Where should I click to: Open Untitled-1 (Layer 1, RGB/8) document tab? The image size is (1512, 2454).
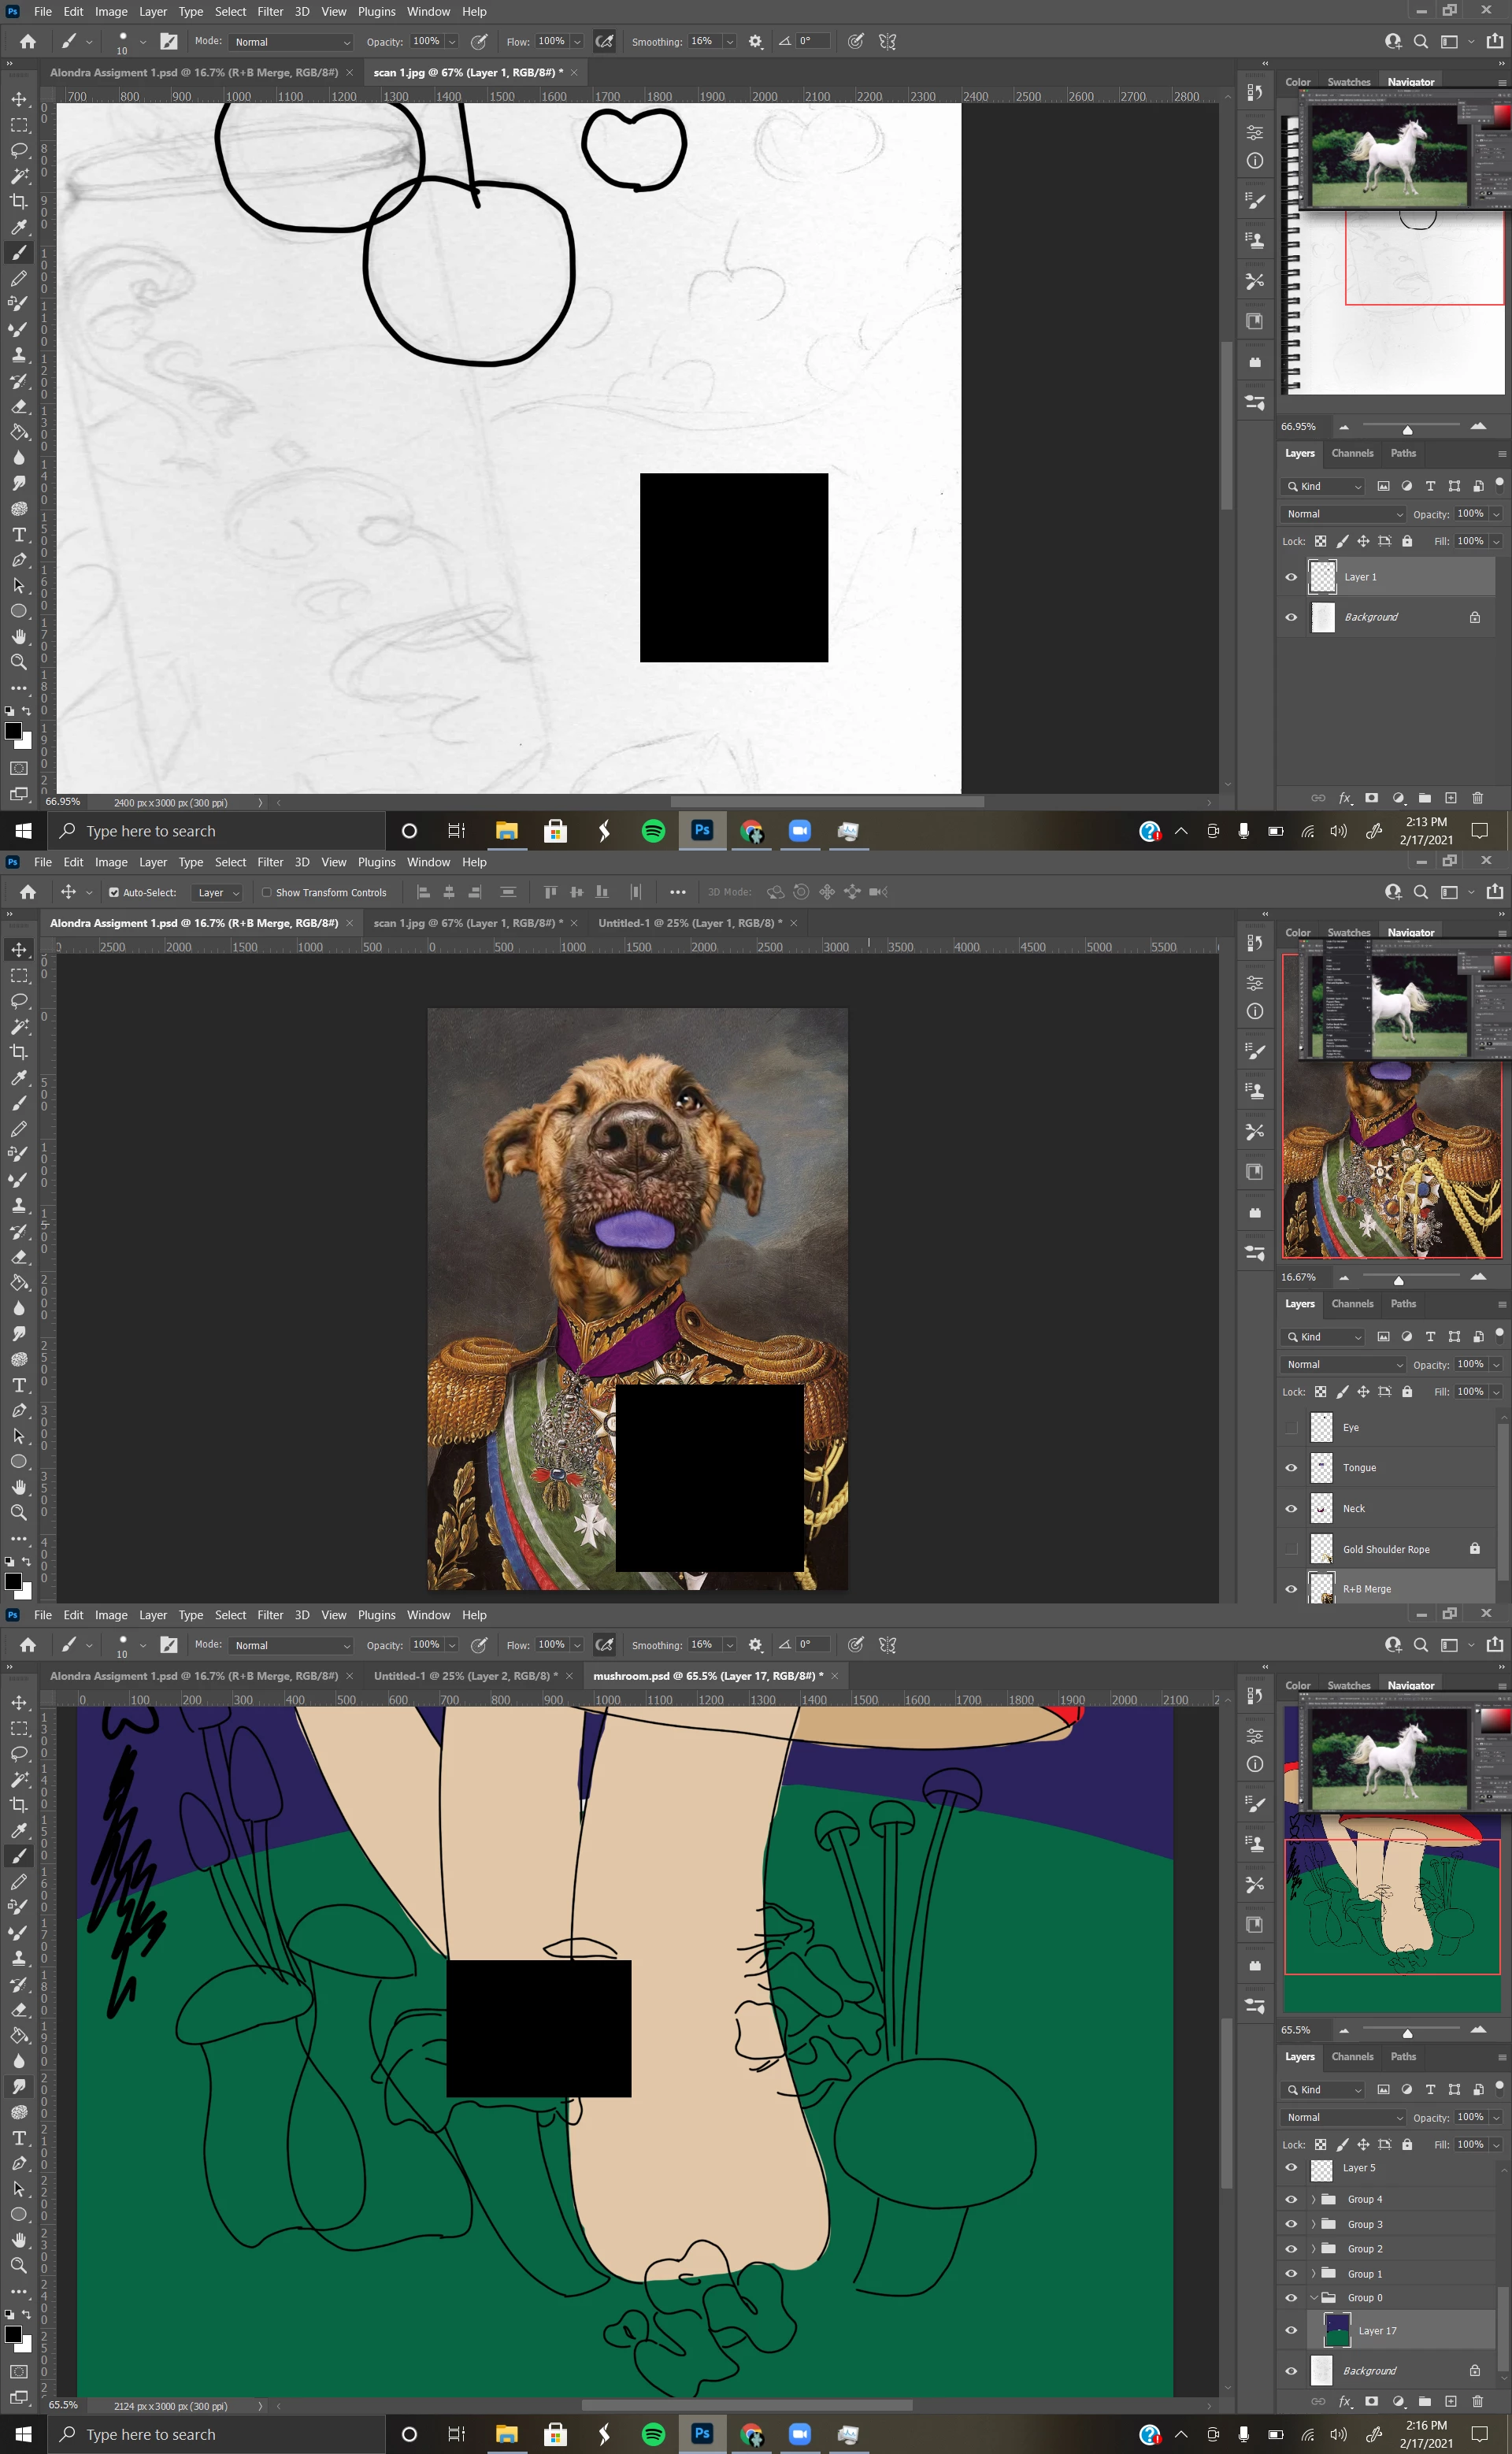[689, 922]
